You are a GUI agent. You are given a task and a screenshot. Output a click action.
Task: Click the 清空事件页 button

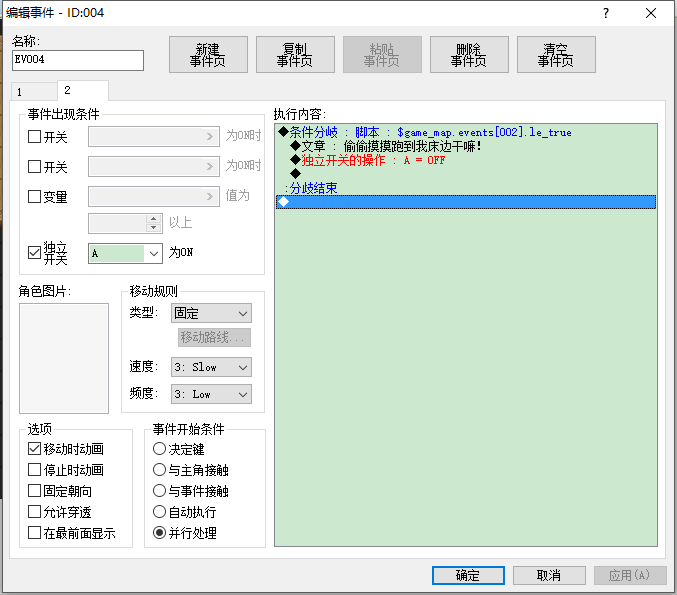(556, 54)
